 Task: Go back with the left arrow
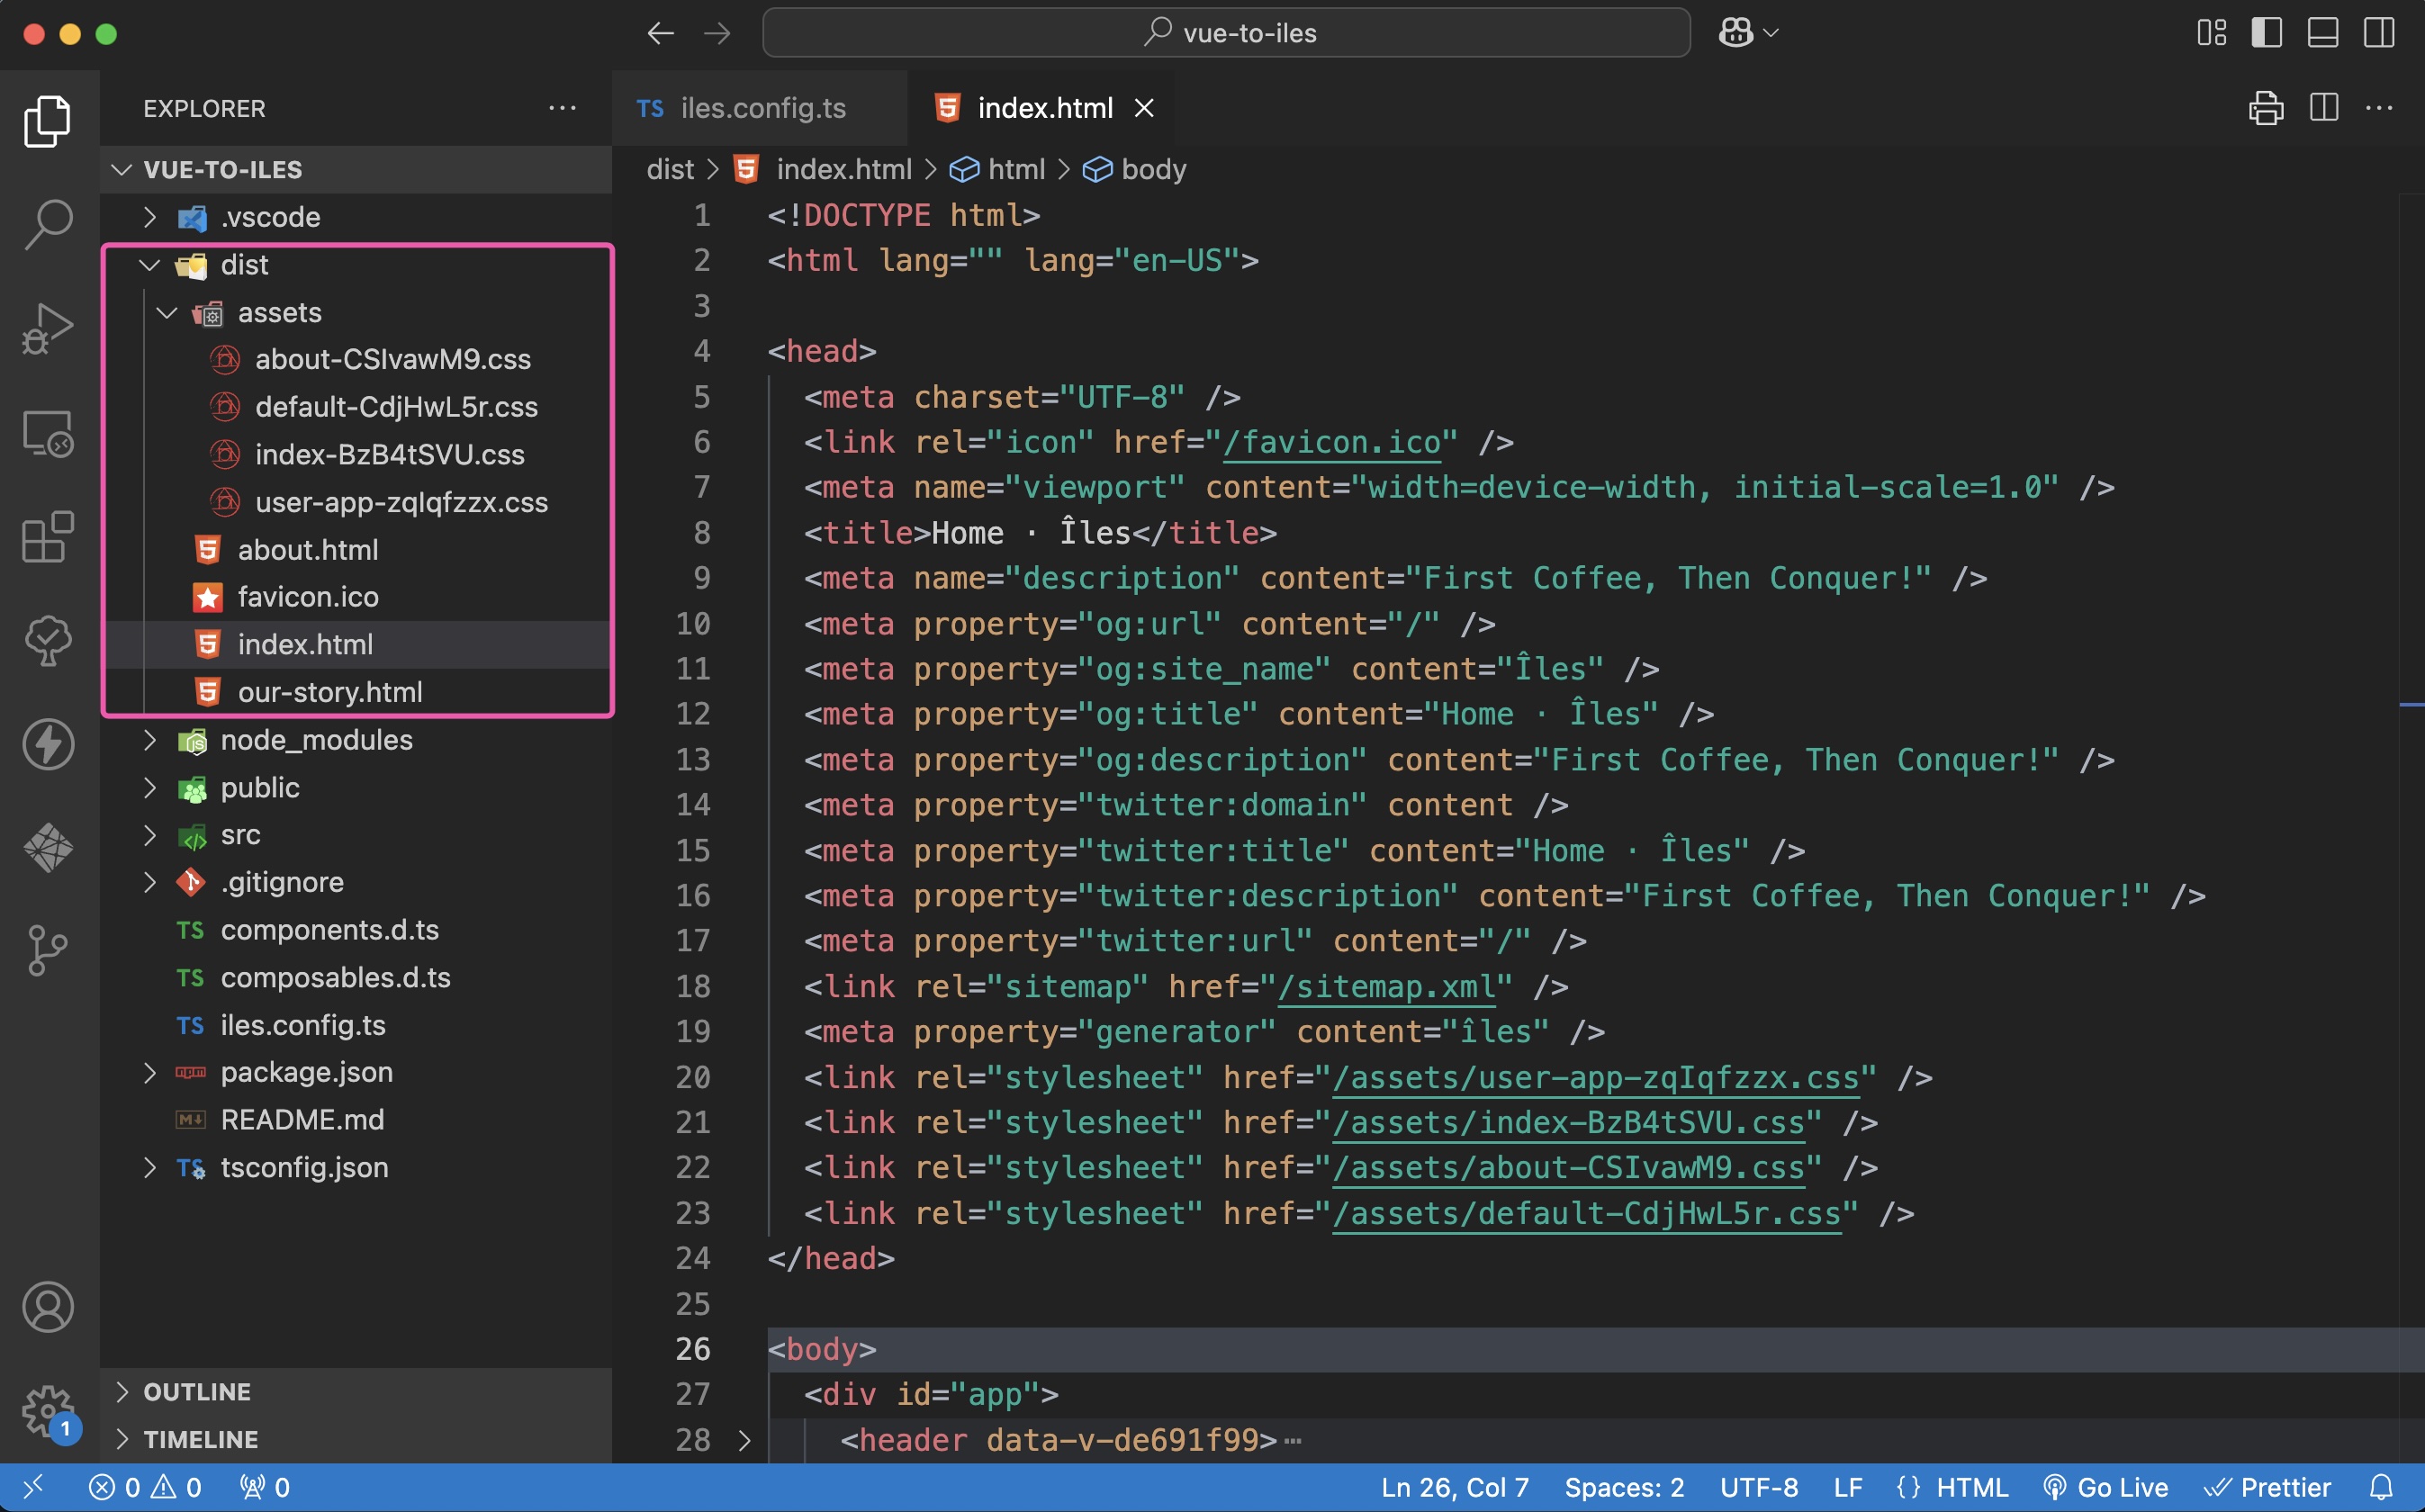click(660, 33)
